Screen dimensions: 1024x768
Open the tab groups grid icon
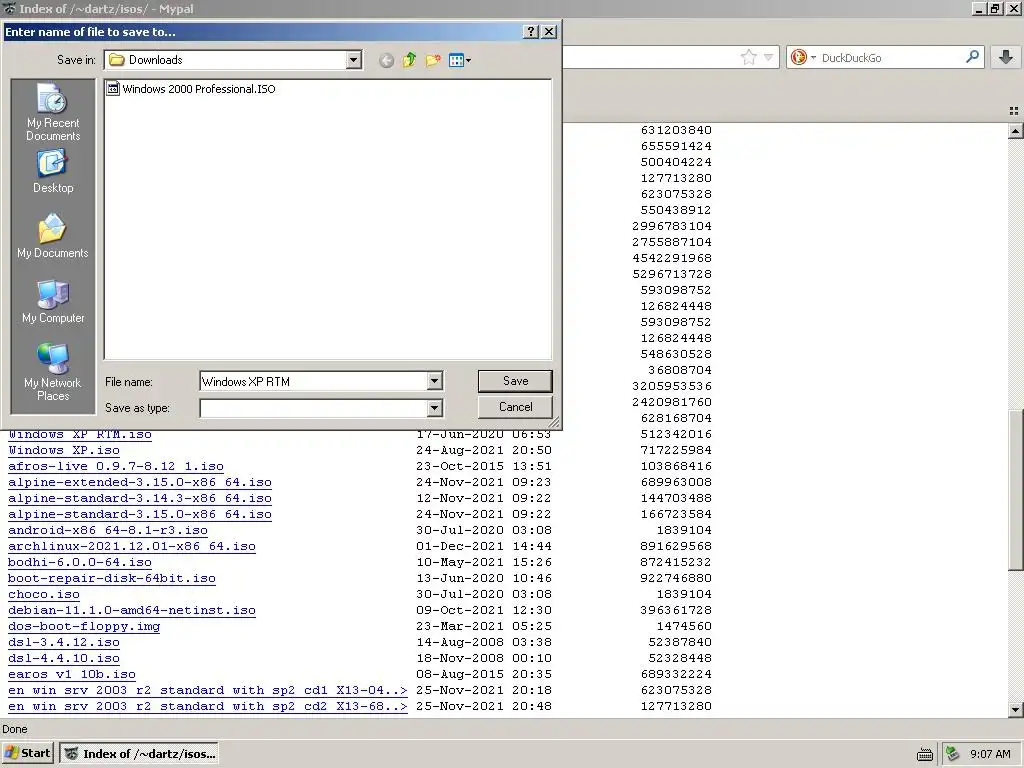(1014, 111)
